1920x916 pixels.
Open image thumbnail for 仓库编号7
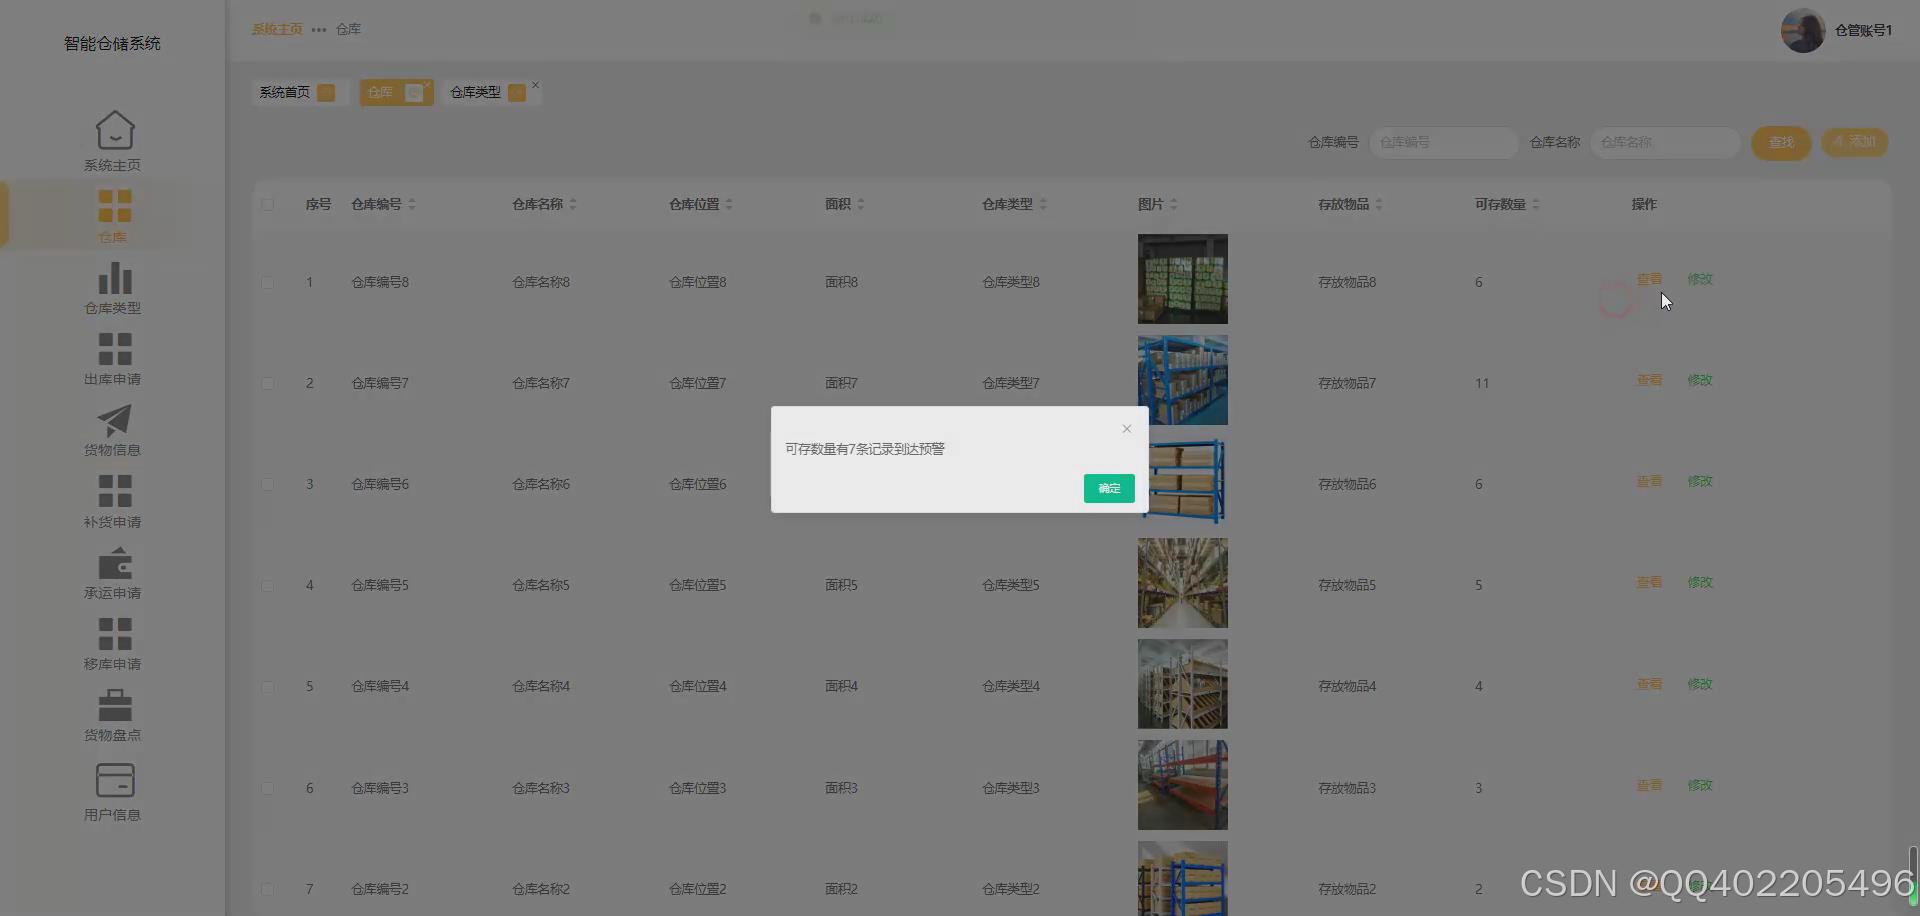[1182, 380]
